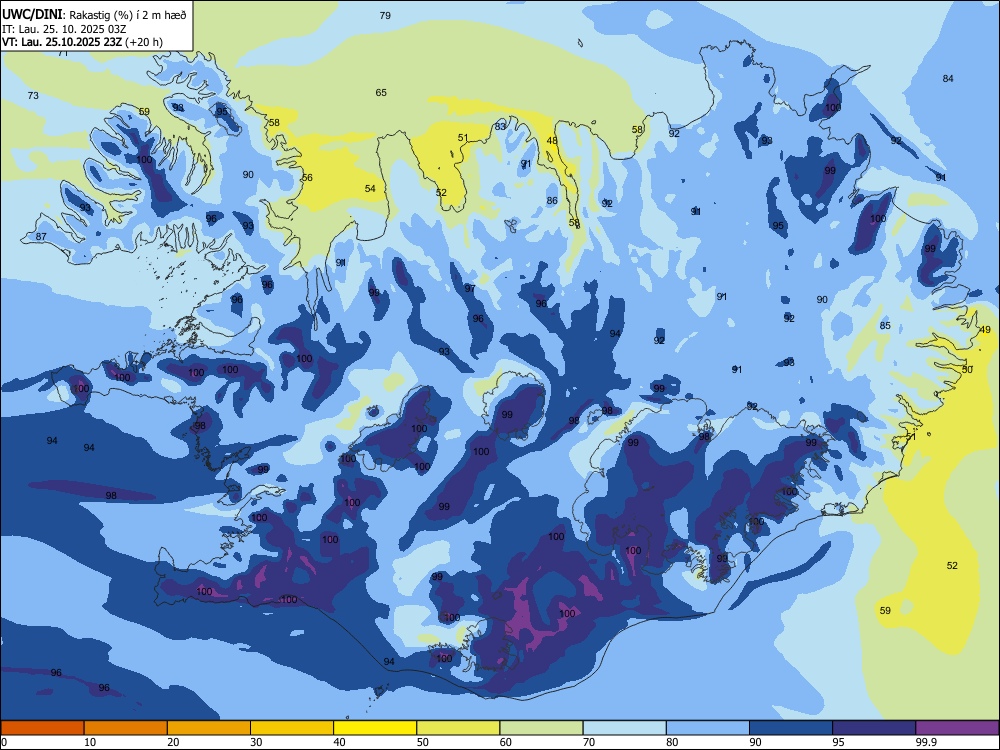This screenshot has width=1000, height=750.
Task: Click the legend label '99.9'
Action: (925, 742)
